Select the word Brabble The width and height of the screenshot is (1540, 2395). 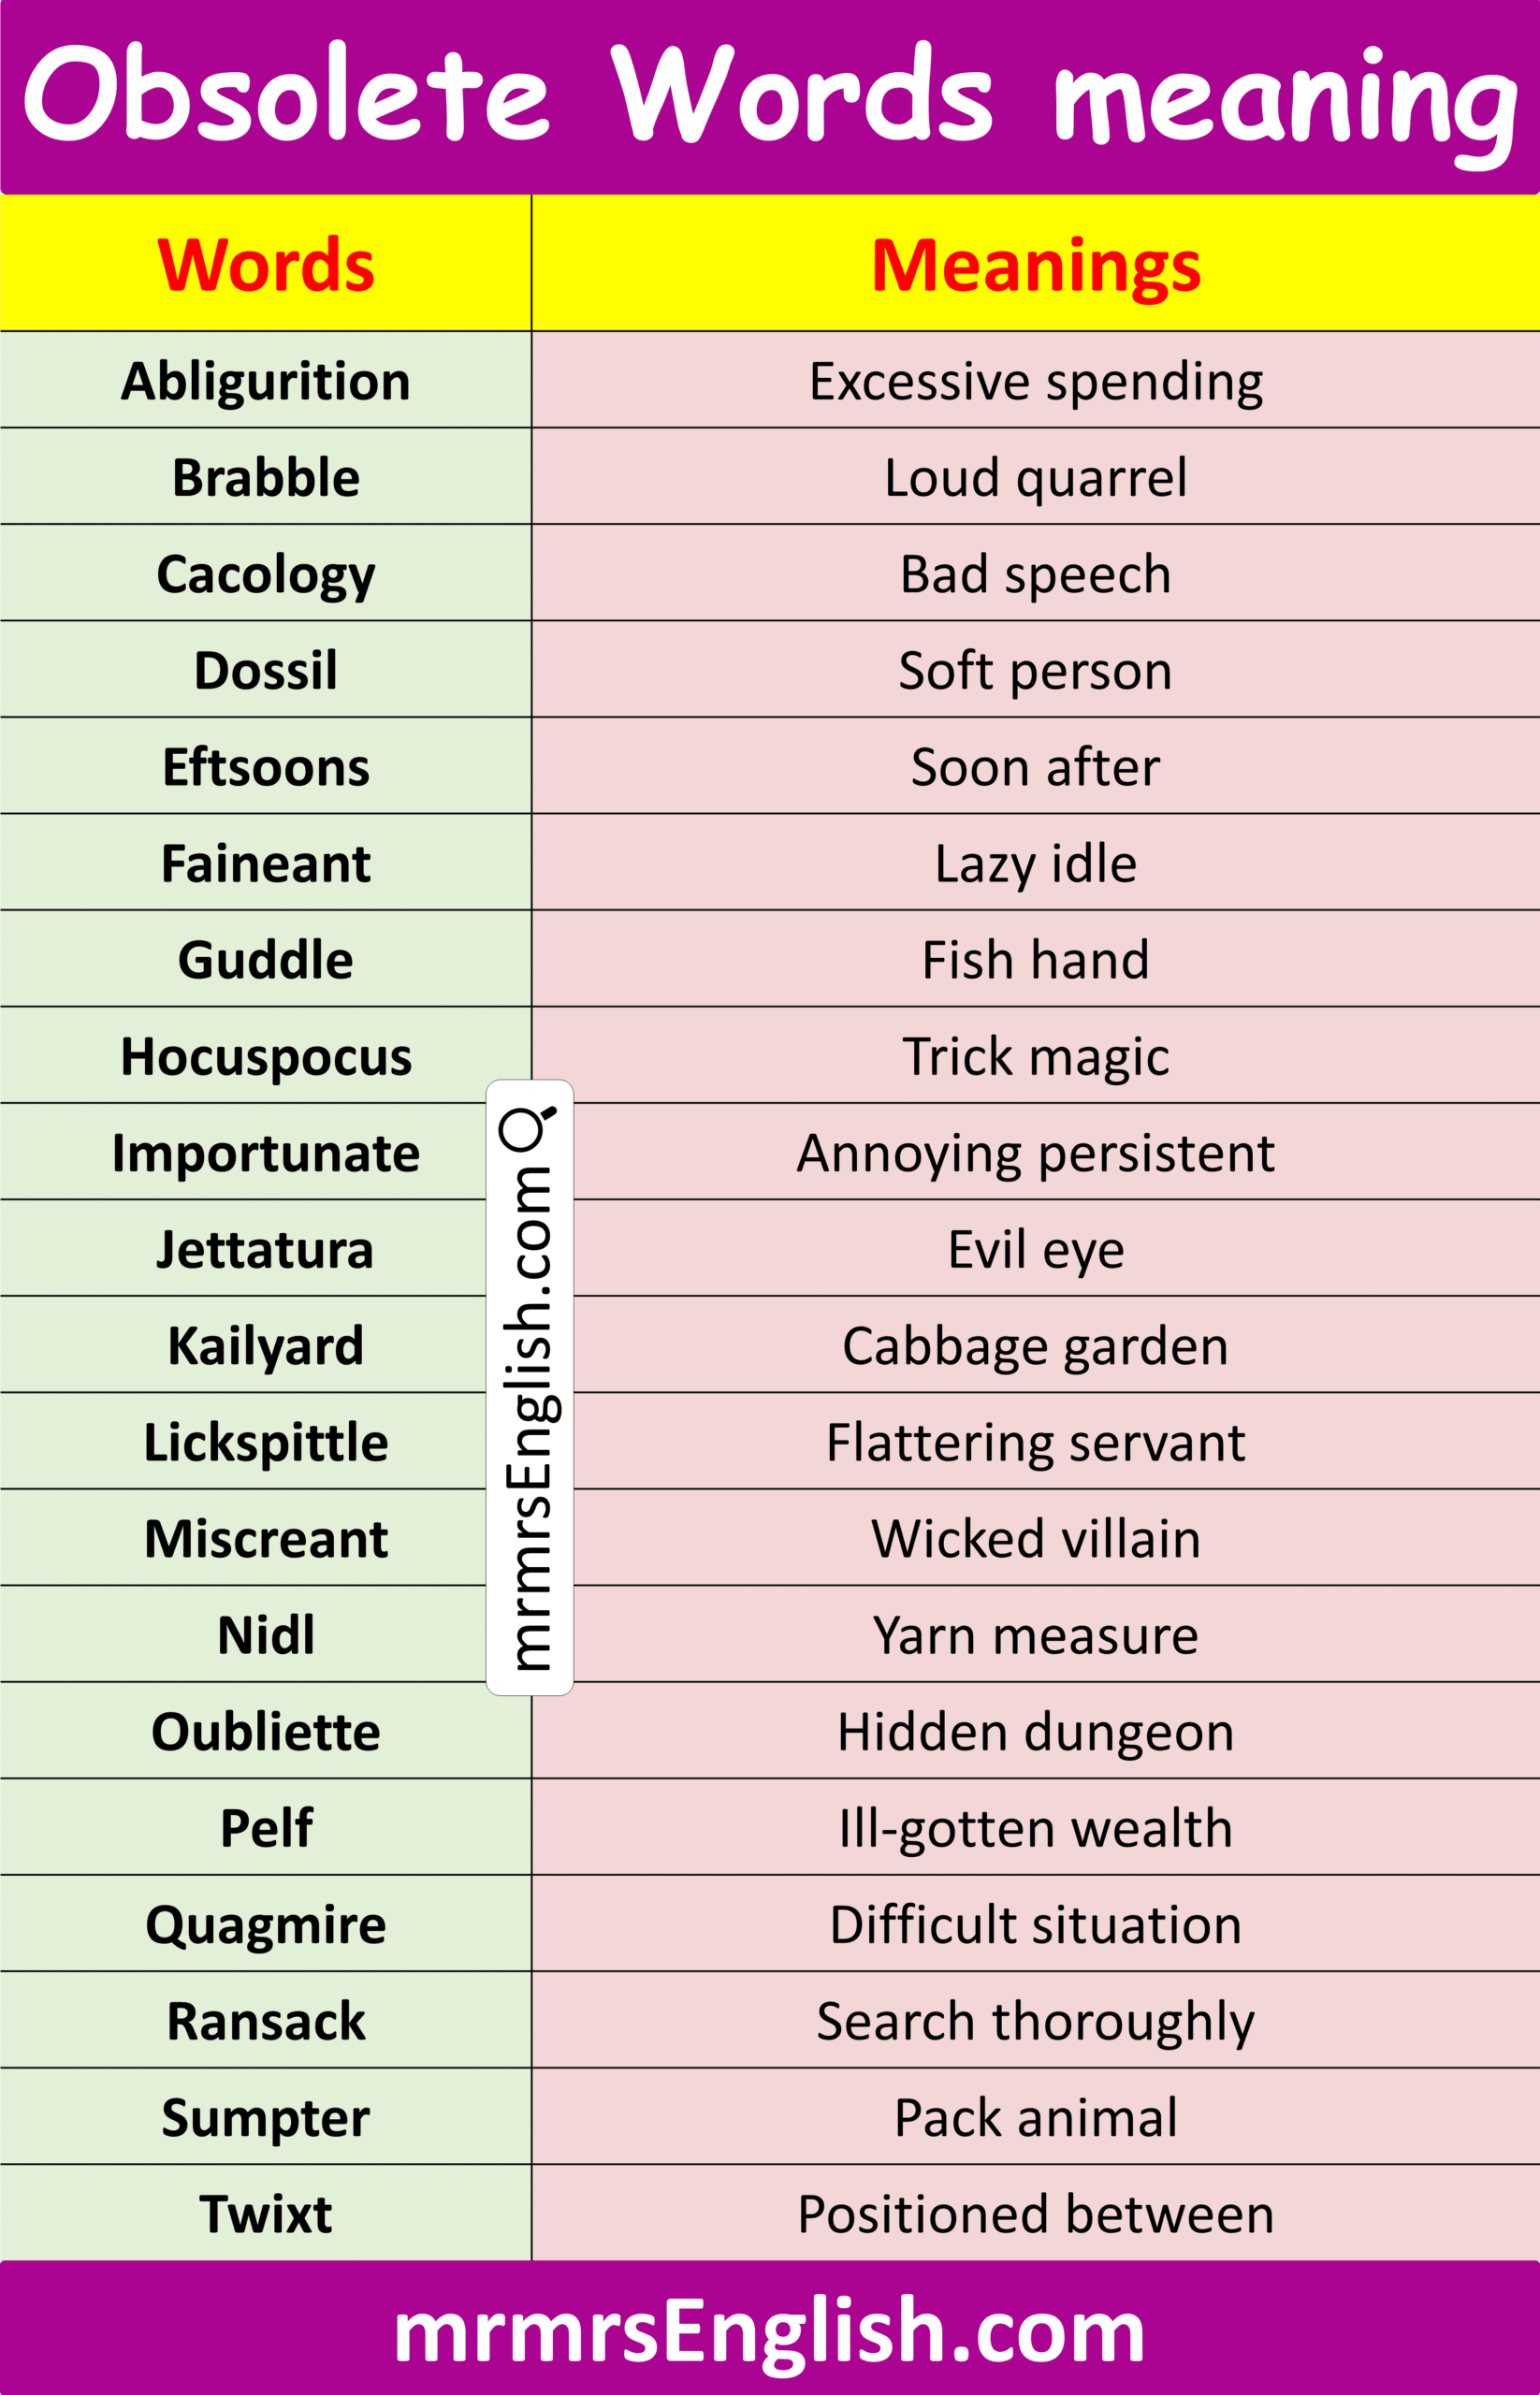pos(266,477)
